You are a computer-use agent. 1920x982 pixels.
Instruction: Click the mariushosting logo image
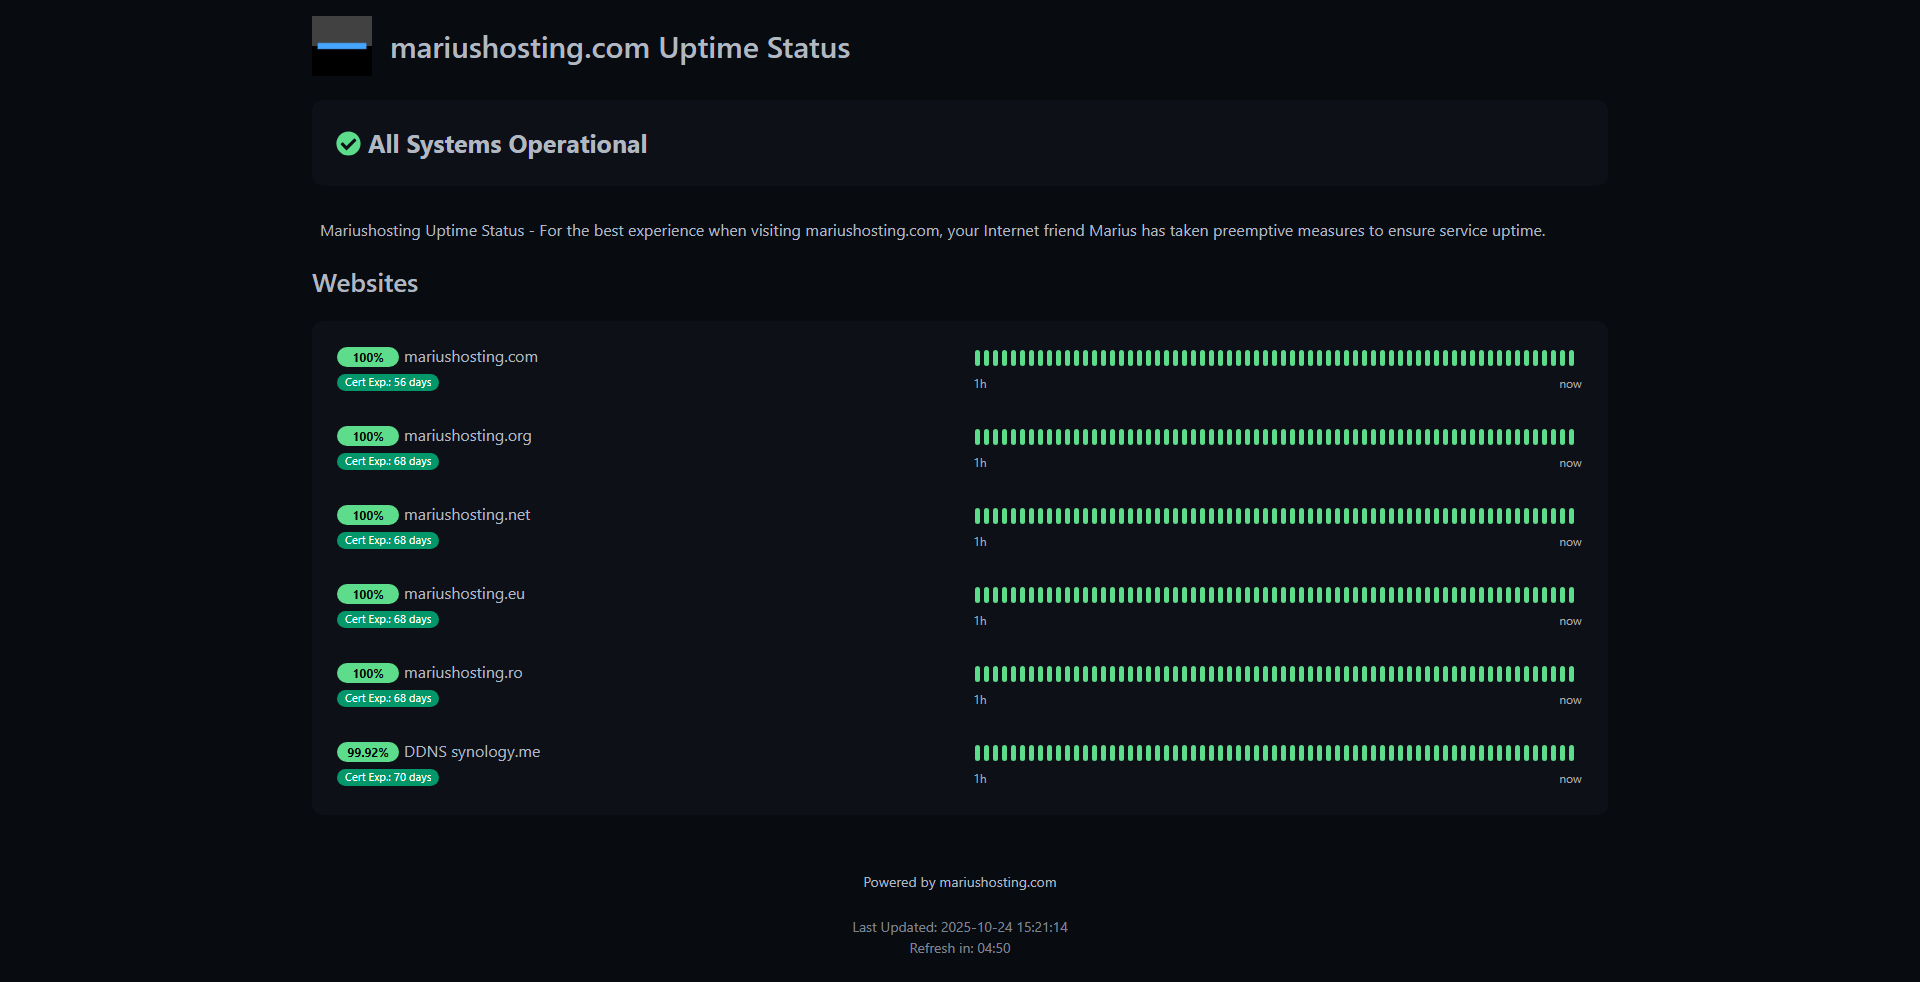(x=342, y=45)
